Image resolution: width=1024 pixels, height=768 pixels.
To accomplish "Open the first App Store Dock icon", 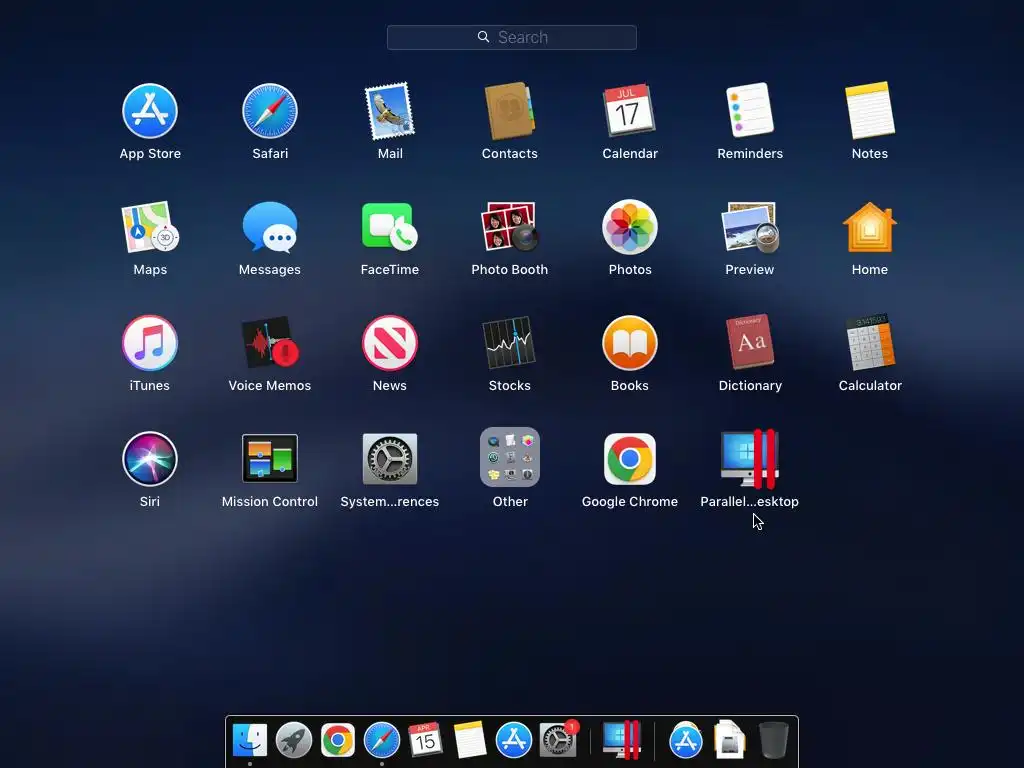I will 513,740.
